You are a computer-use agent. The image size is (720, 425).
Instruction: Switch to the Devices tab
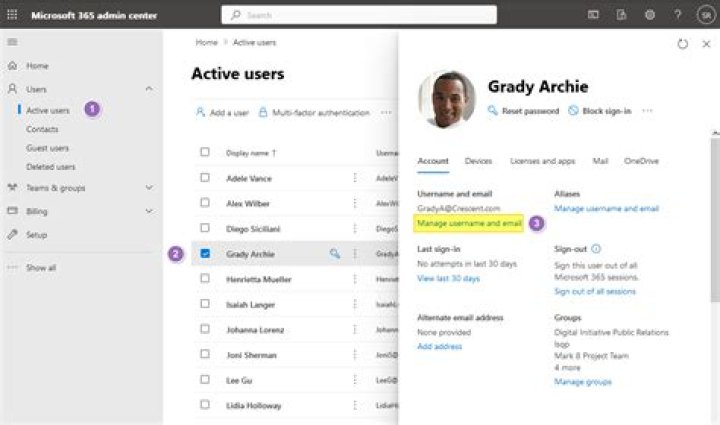coord(478,161)
